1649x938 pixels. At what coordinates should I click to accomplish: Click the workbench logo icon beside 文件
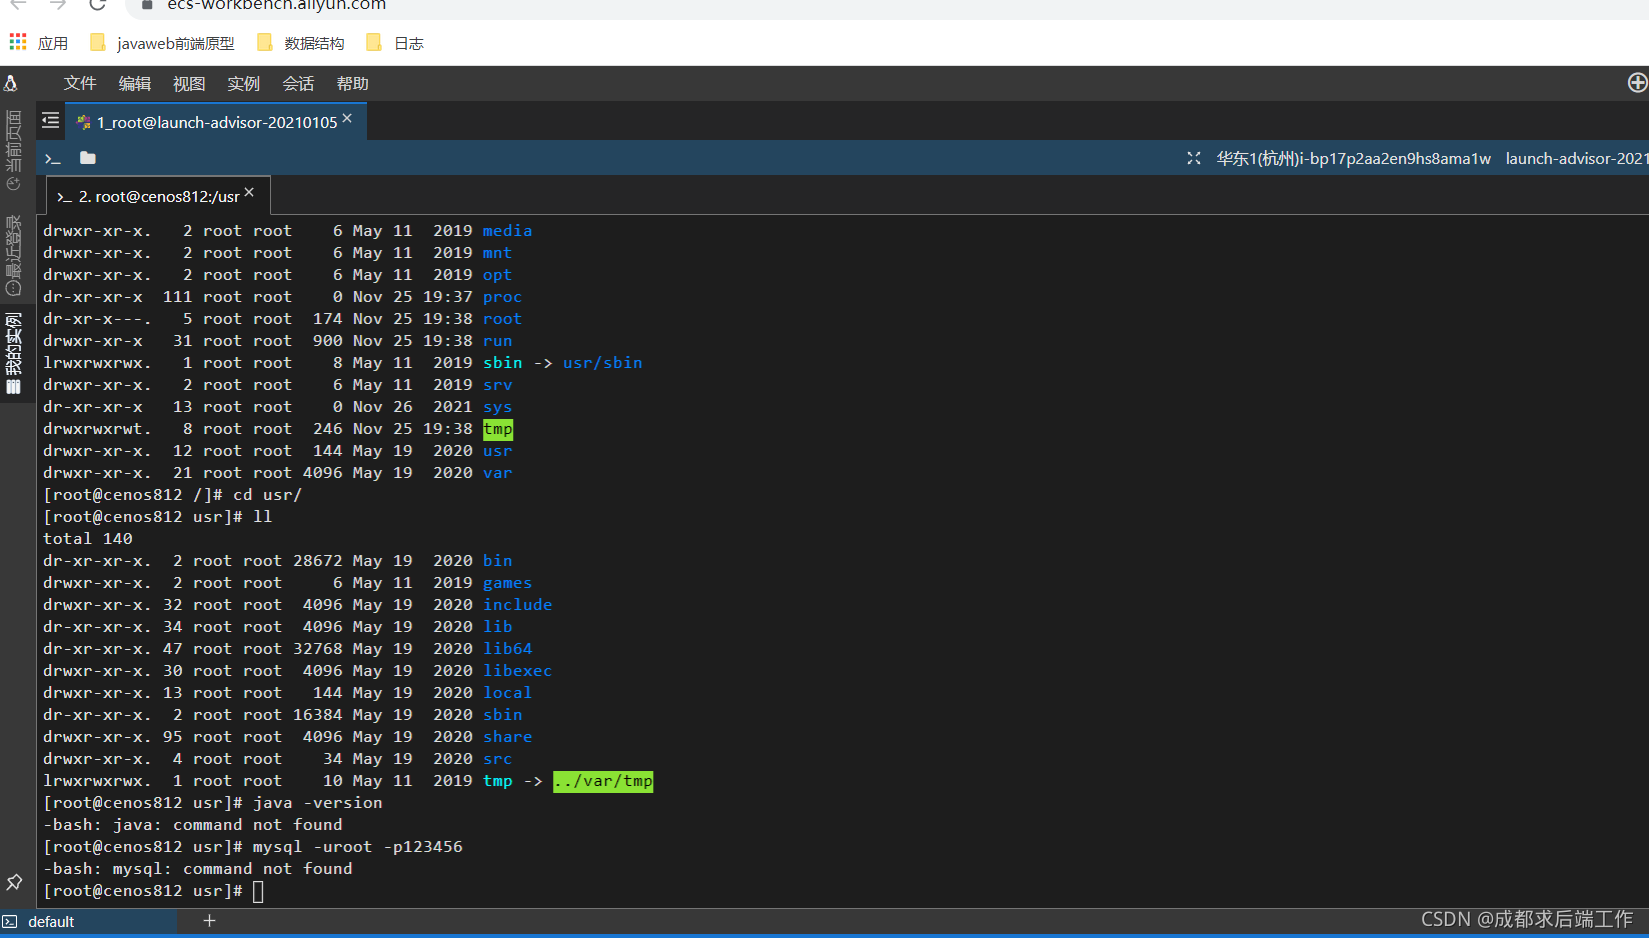point(11,83)
